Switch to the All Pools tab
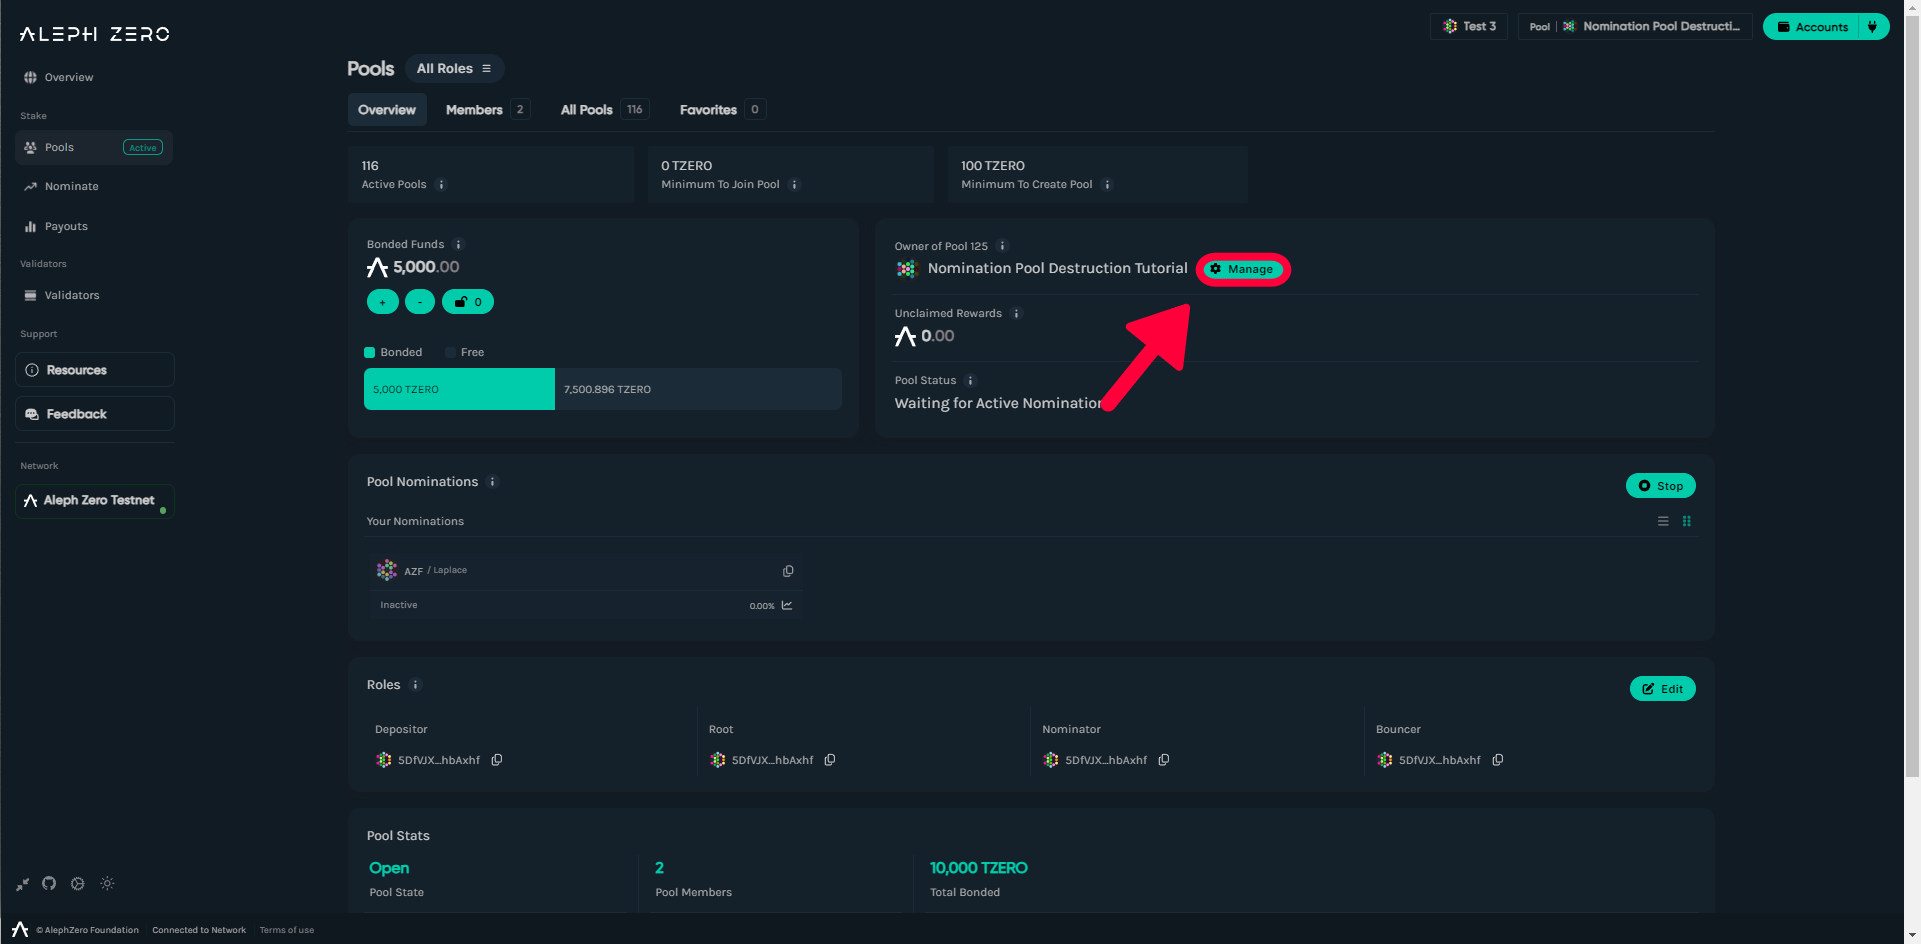Screen dimensions: 1921x944 (x=587, y=110)
